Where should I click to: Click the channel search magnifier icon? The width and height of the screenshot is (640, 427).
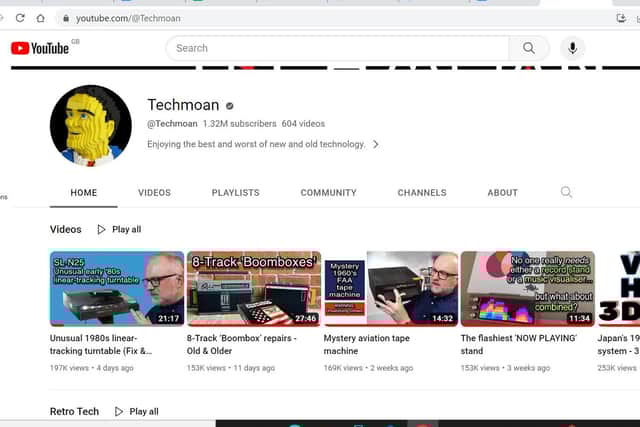pos(566,192)
